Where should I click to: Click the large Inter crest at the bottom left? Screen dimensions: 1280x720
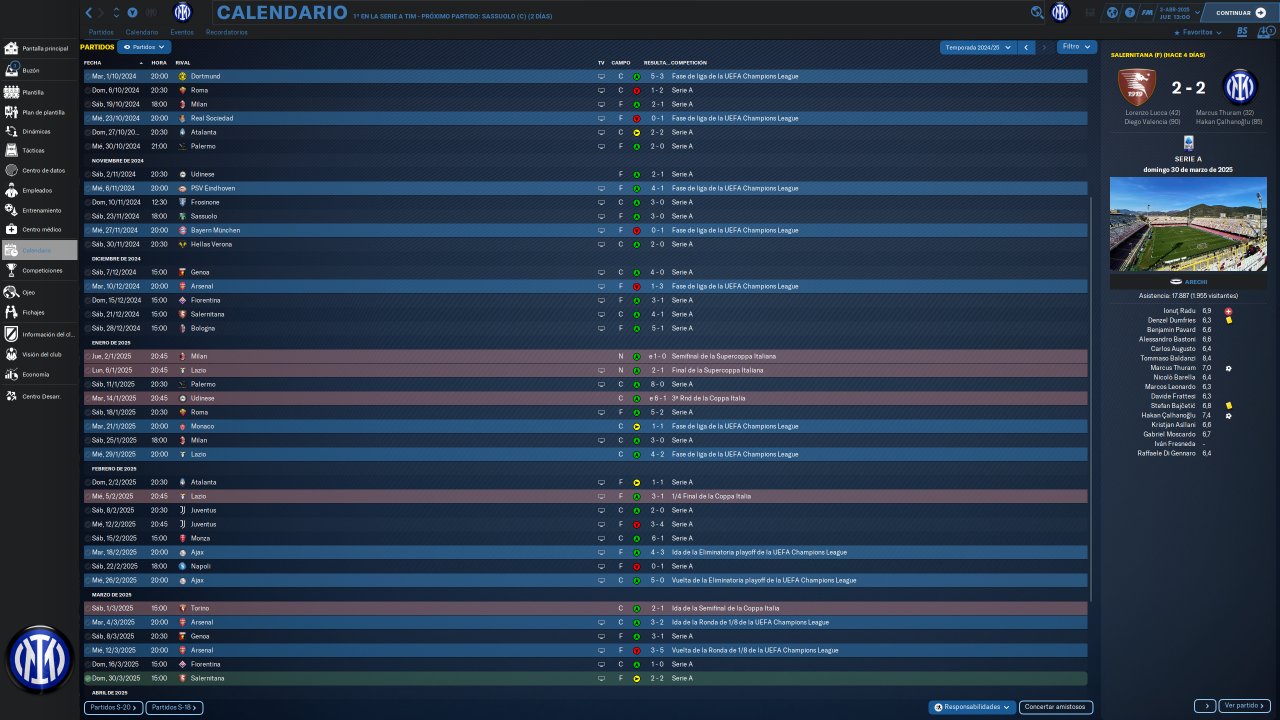39,660
